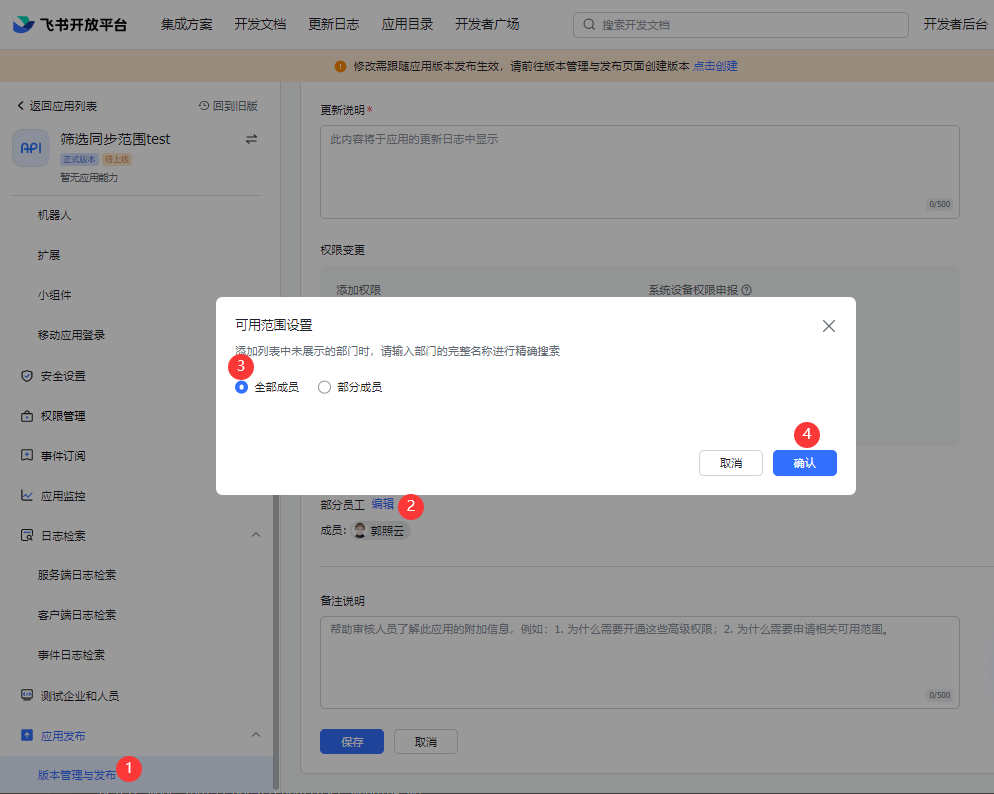Click the help icon next to 系统设备权限申报
This screenshot has height=794, width=994.
[x=746, y=291]
